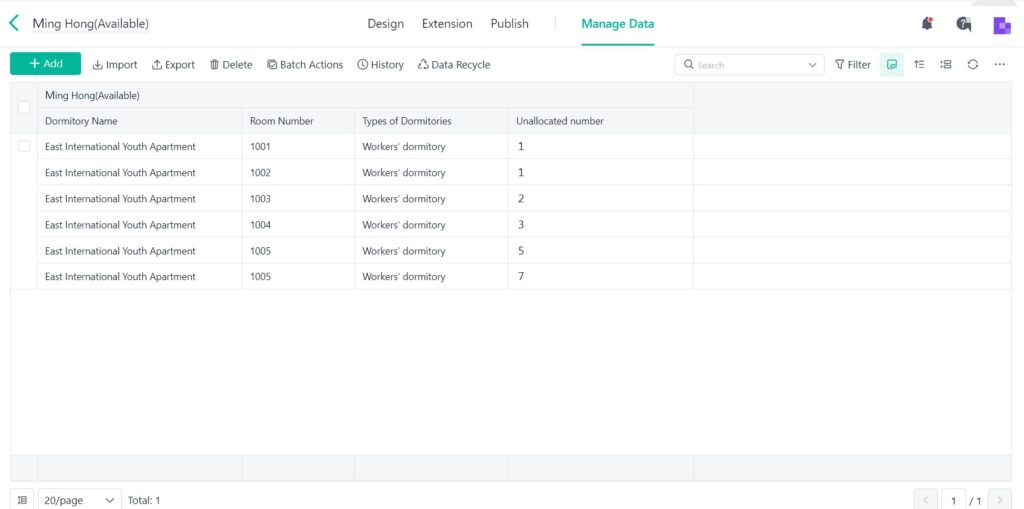Click Import in the toolbar

[x=115, y=65]
